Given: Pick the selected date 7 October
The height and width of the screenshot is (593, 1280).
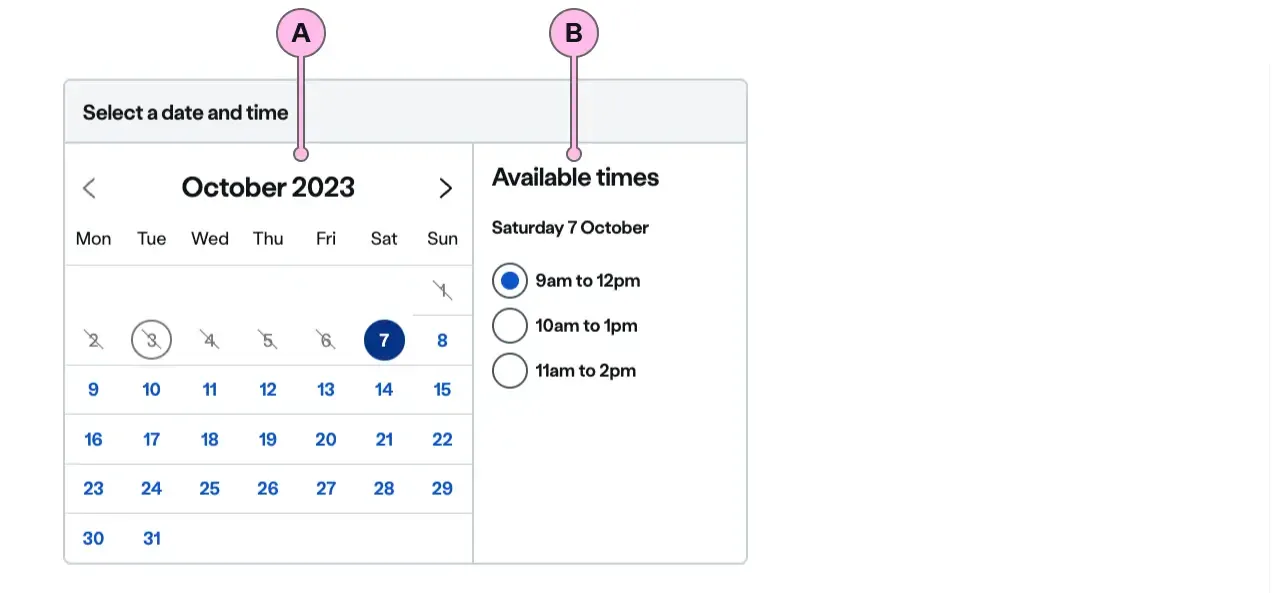Looking at the screenshot, I should pyautogui.click(x=384, y=340).
